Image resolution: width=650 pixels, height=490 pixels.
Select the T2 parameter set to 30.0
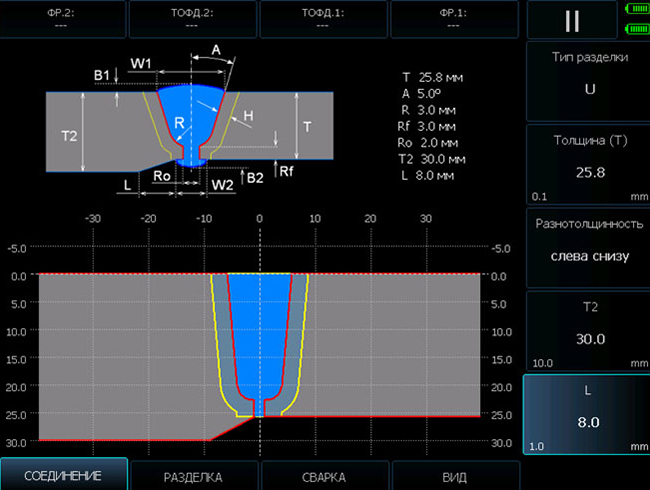pyautogui.click(x=585, y=330)
